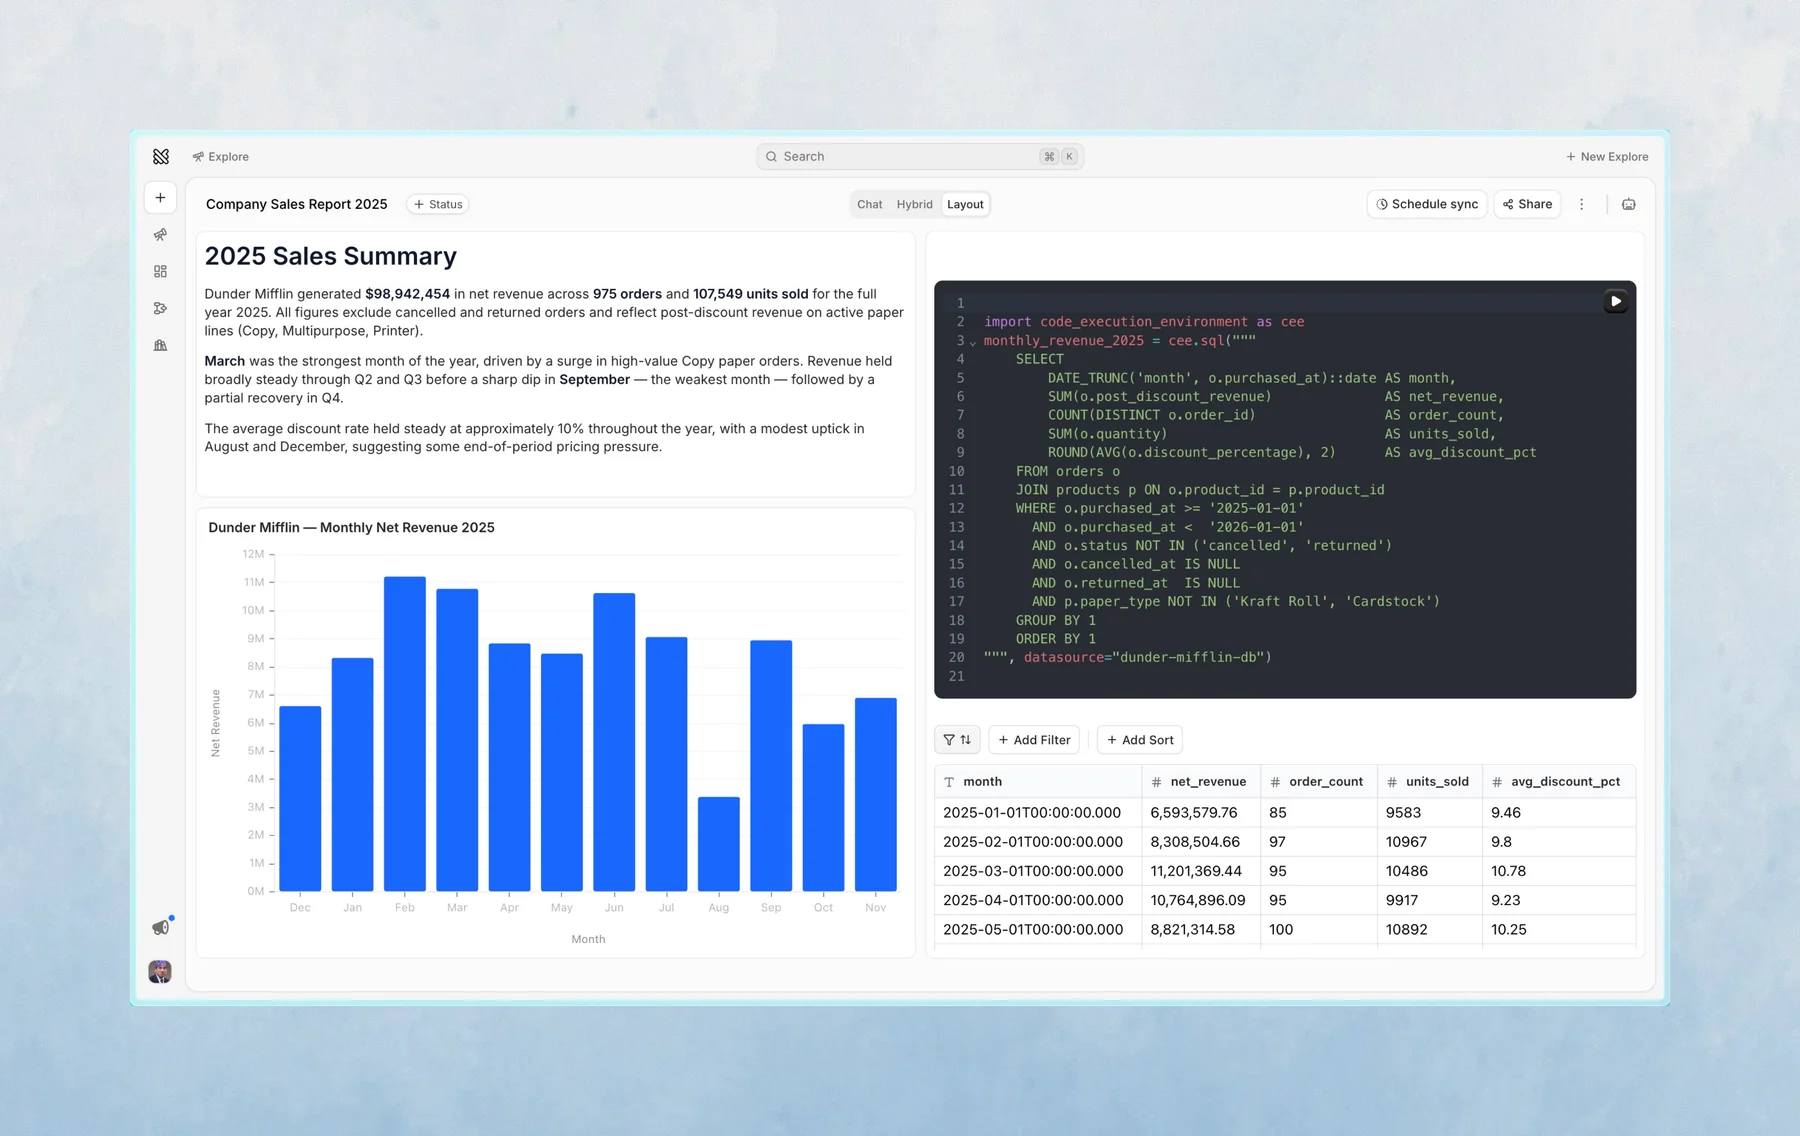The width and height of the screenshot is (1800, 1136).
Task: Add a Status to the report
Action: [438, 204]
